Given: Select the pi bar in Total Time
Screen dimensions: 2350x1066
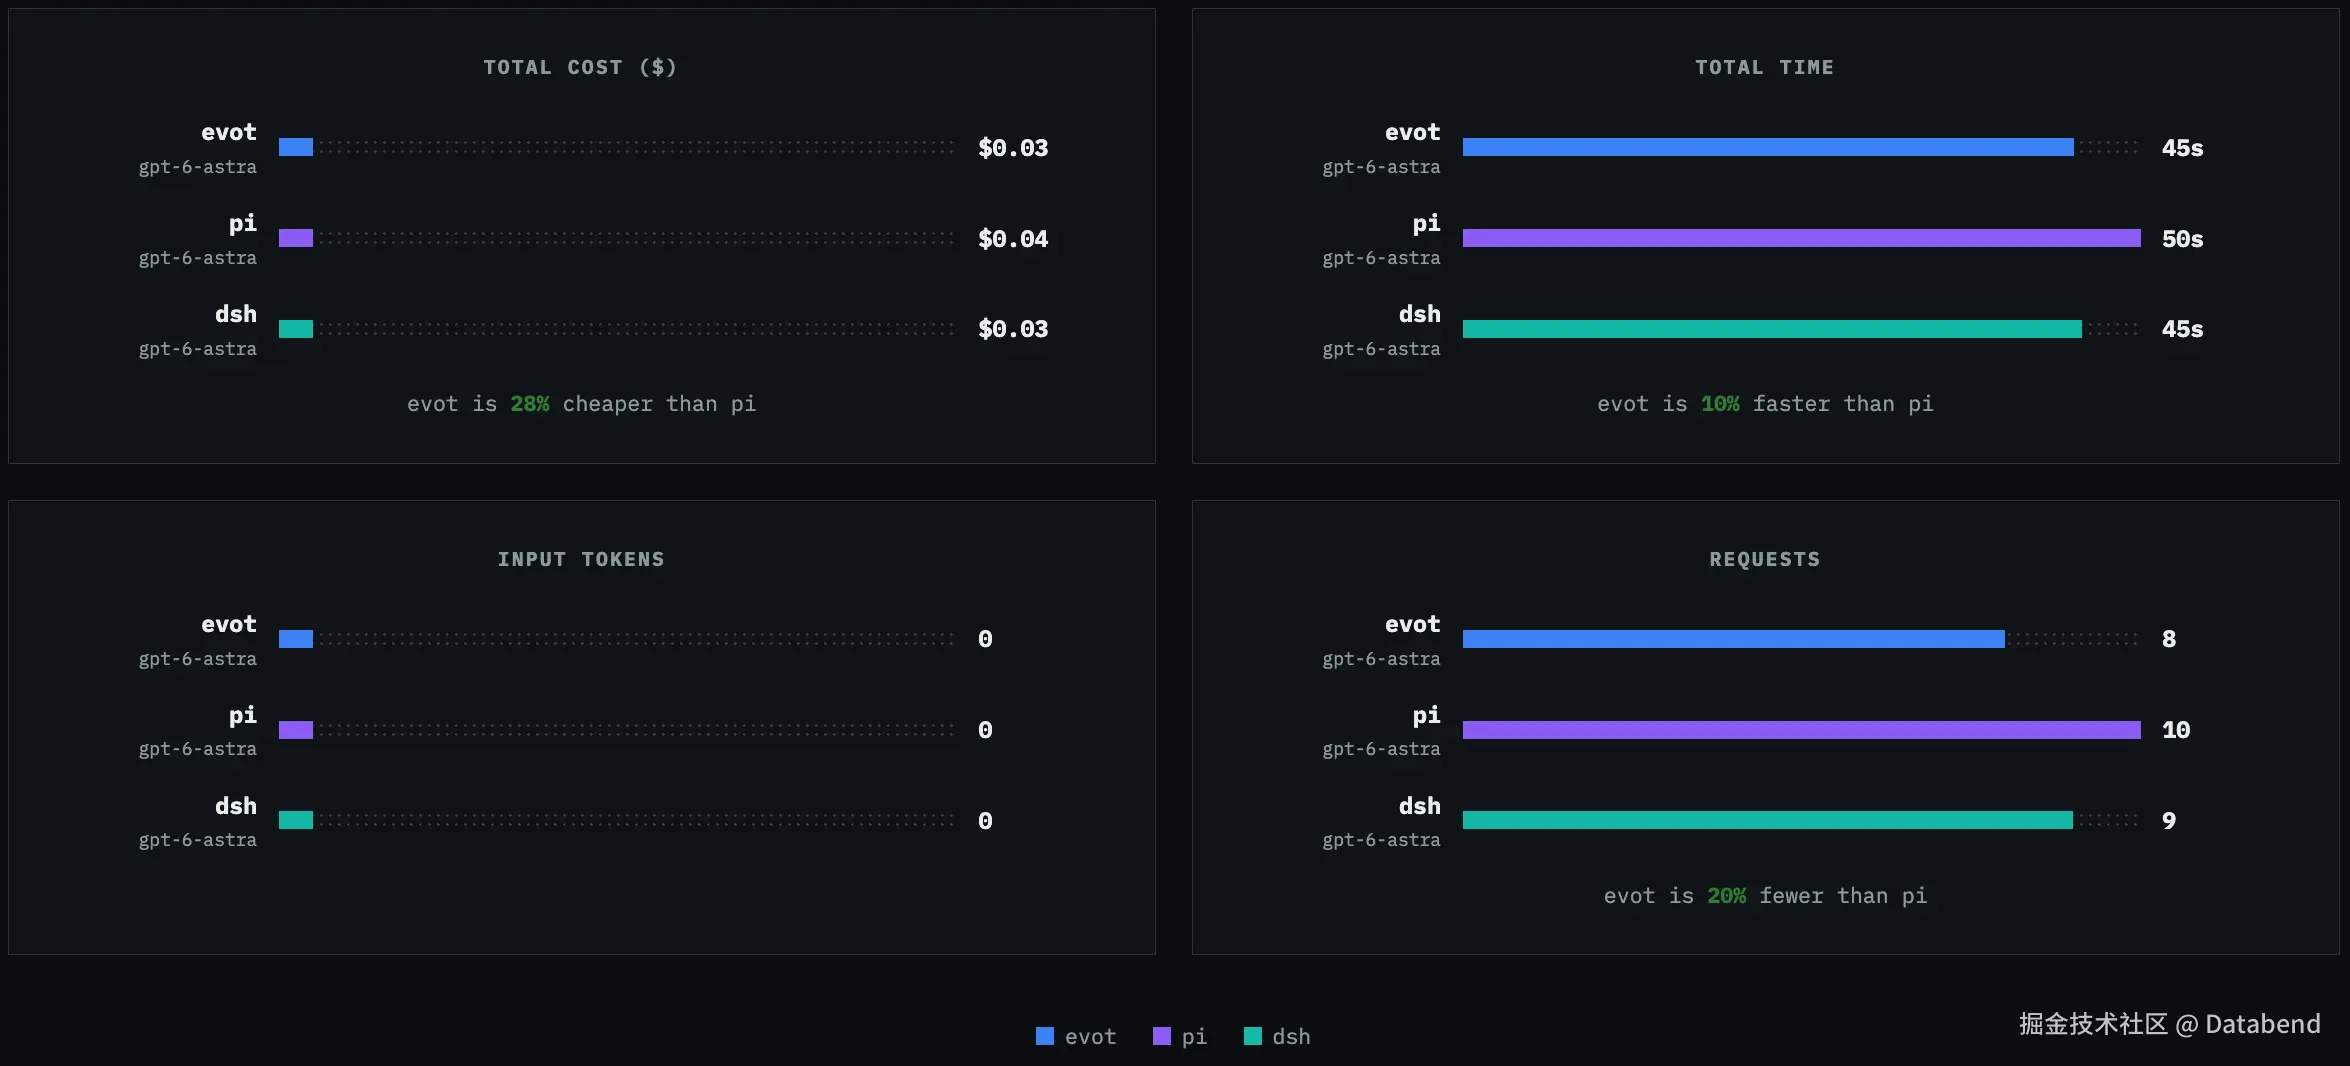Looking at the screenshot, I should point(1801,238).
